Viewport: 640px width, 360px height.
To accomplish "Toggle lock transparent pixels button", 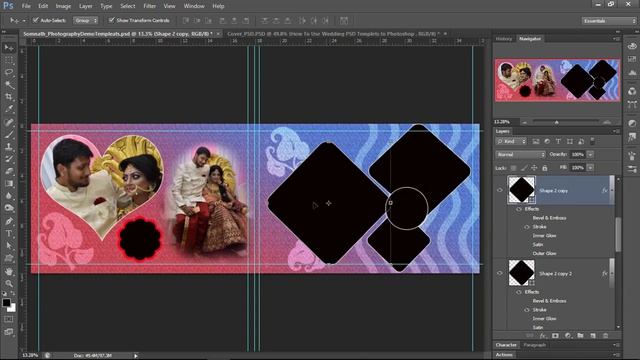I will click(x=513, y=168).
